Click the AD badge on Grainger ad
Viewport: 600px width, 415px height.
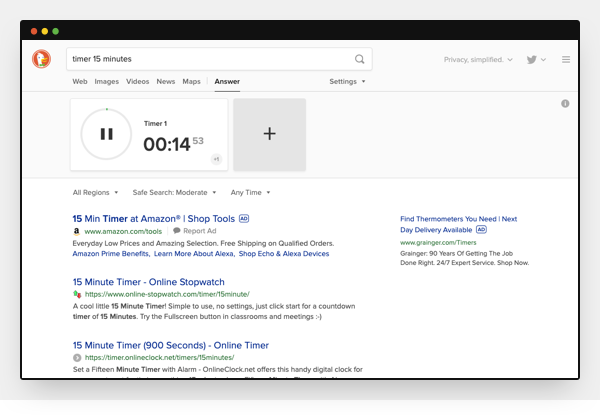(x=481, y=229)
